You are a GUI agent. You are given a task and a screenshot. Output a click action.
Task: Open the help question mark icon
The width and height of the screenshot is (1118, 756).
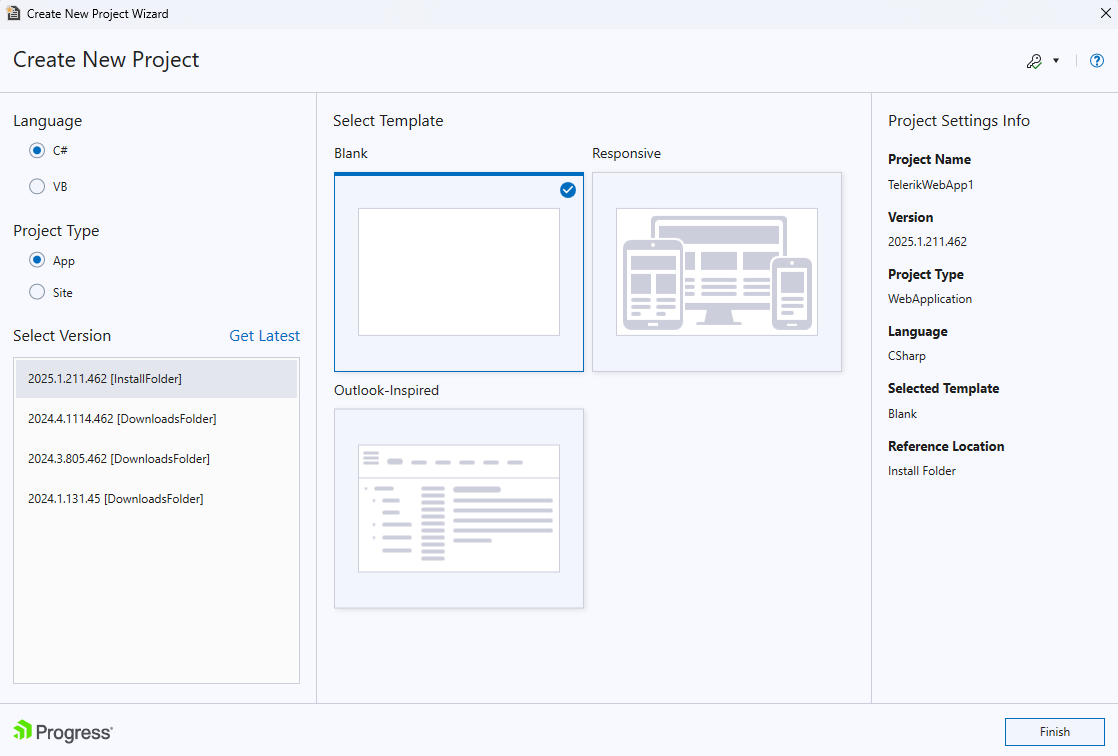tap(1096, 61)
